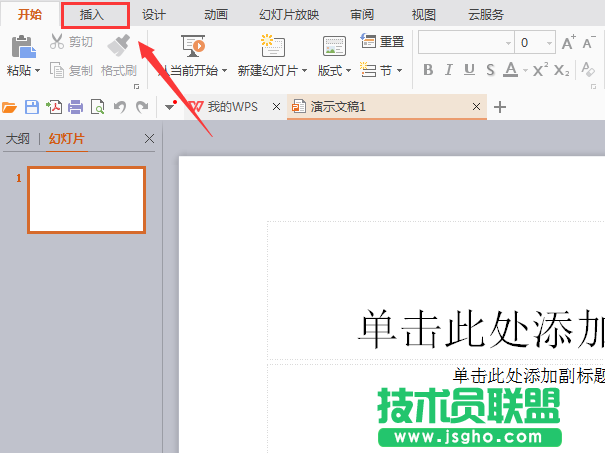This screenshot has width=605, height=453.
Task: Switch to the 幻灯片 thumbnails pane
Action: point(66,139)
